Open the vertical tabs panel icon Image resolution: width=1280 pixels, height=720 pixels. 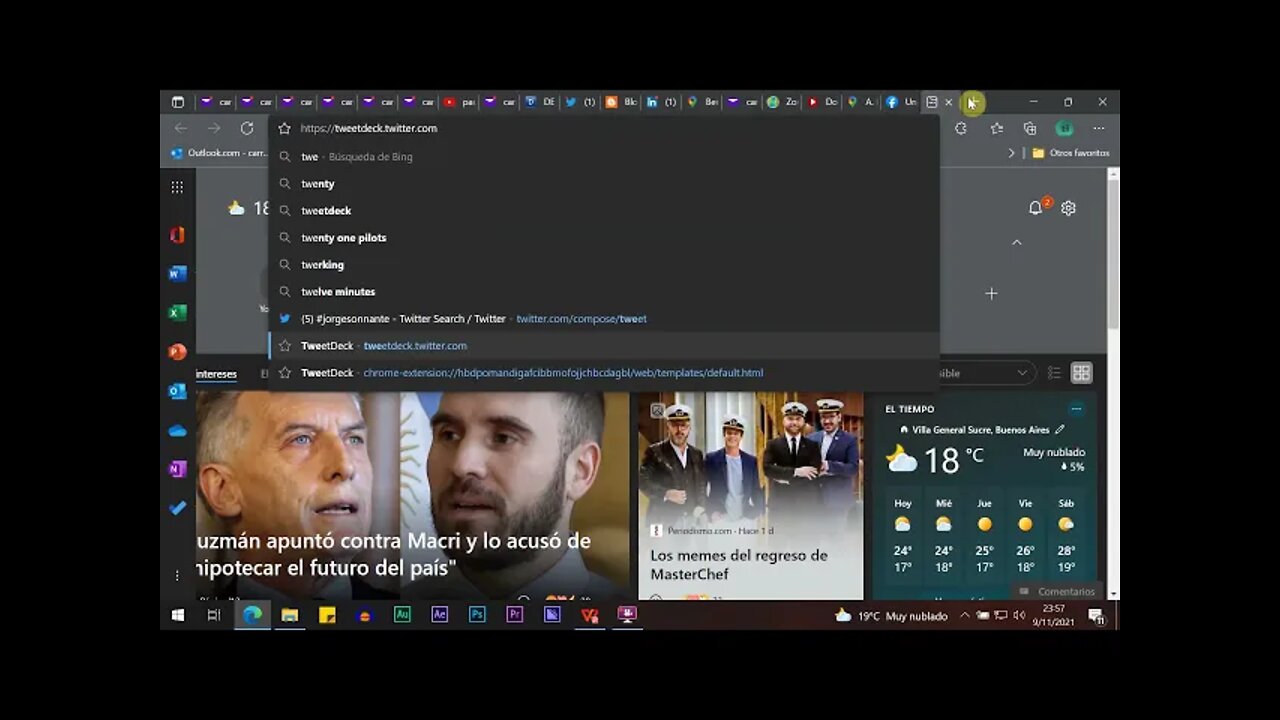coord(178,102)
